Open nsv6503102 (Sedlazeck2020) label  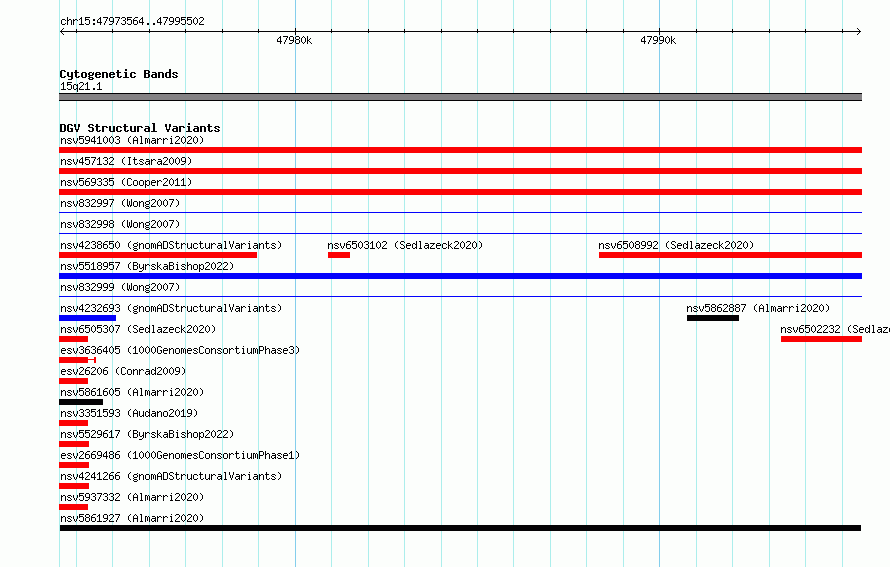405,245
